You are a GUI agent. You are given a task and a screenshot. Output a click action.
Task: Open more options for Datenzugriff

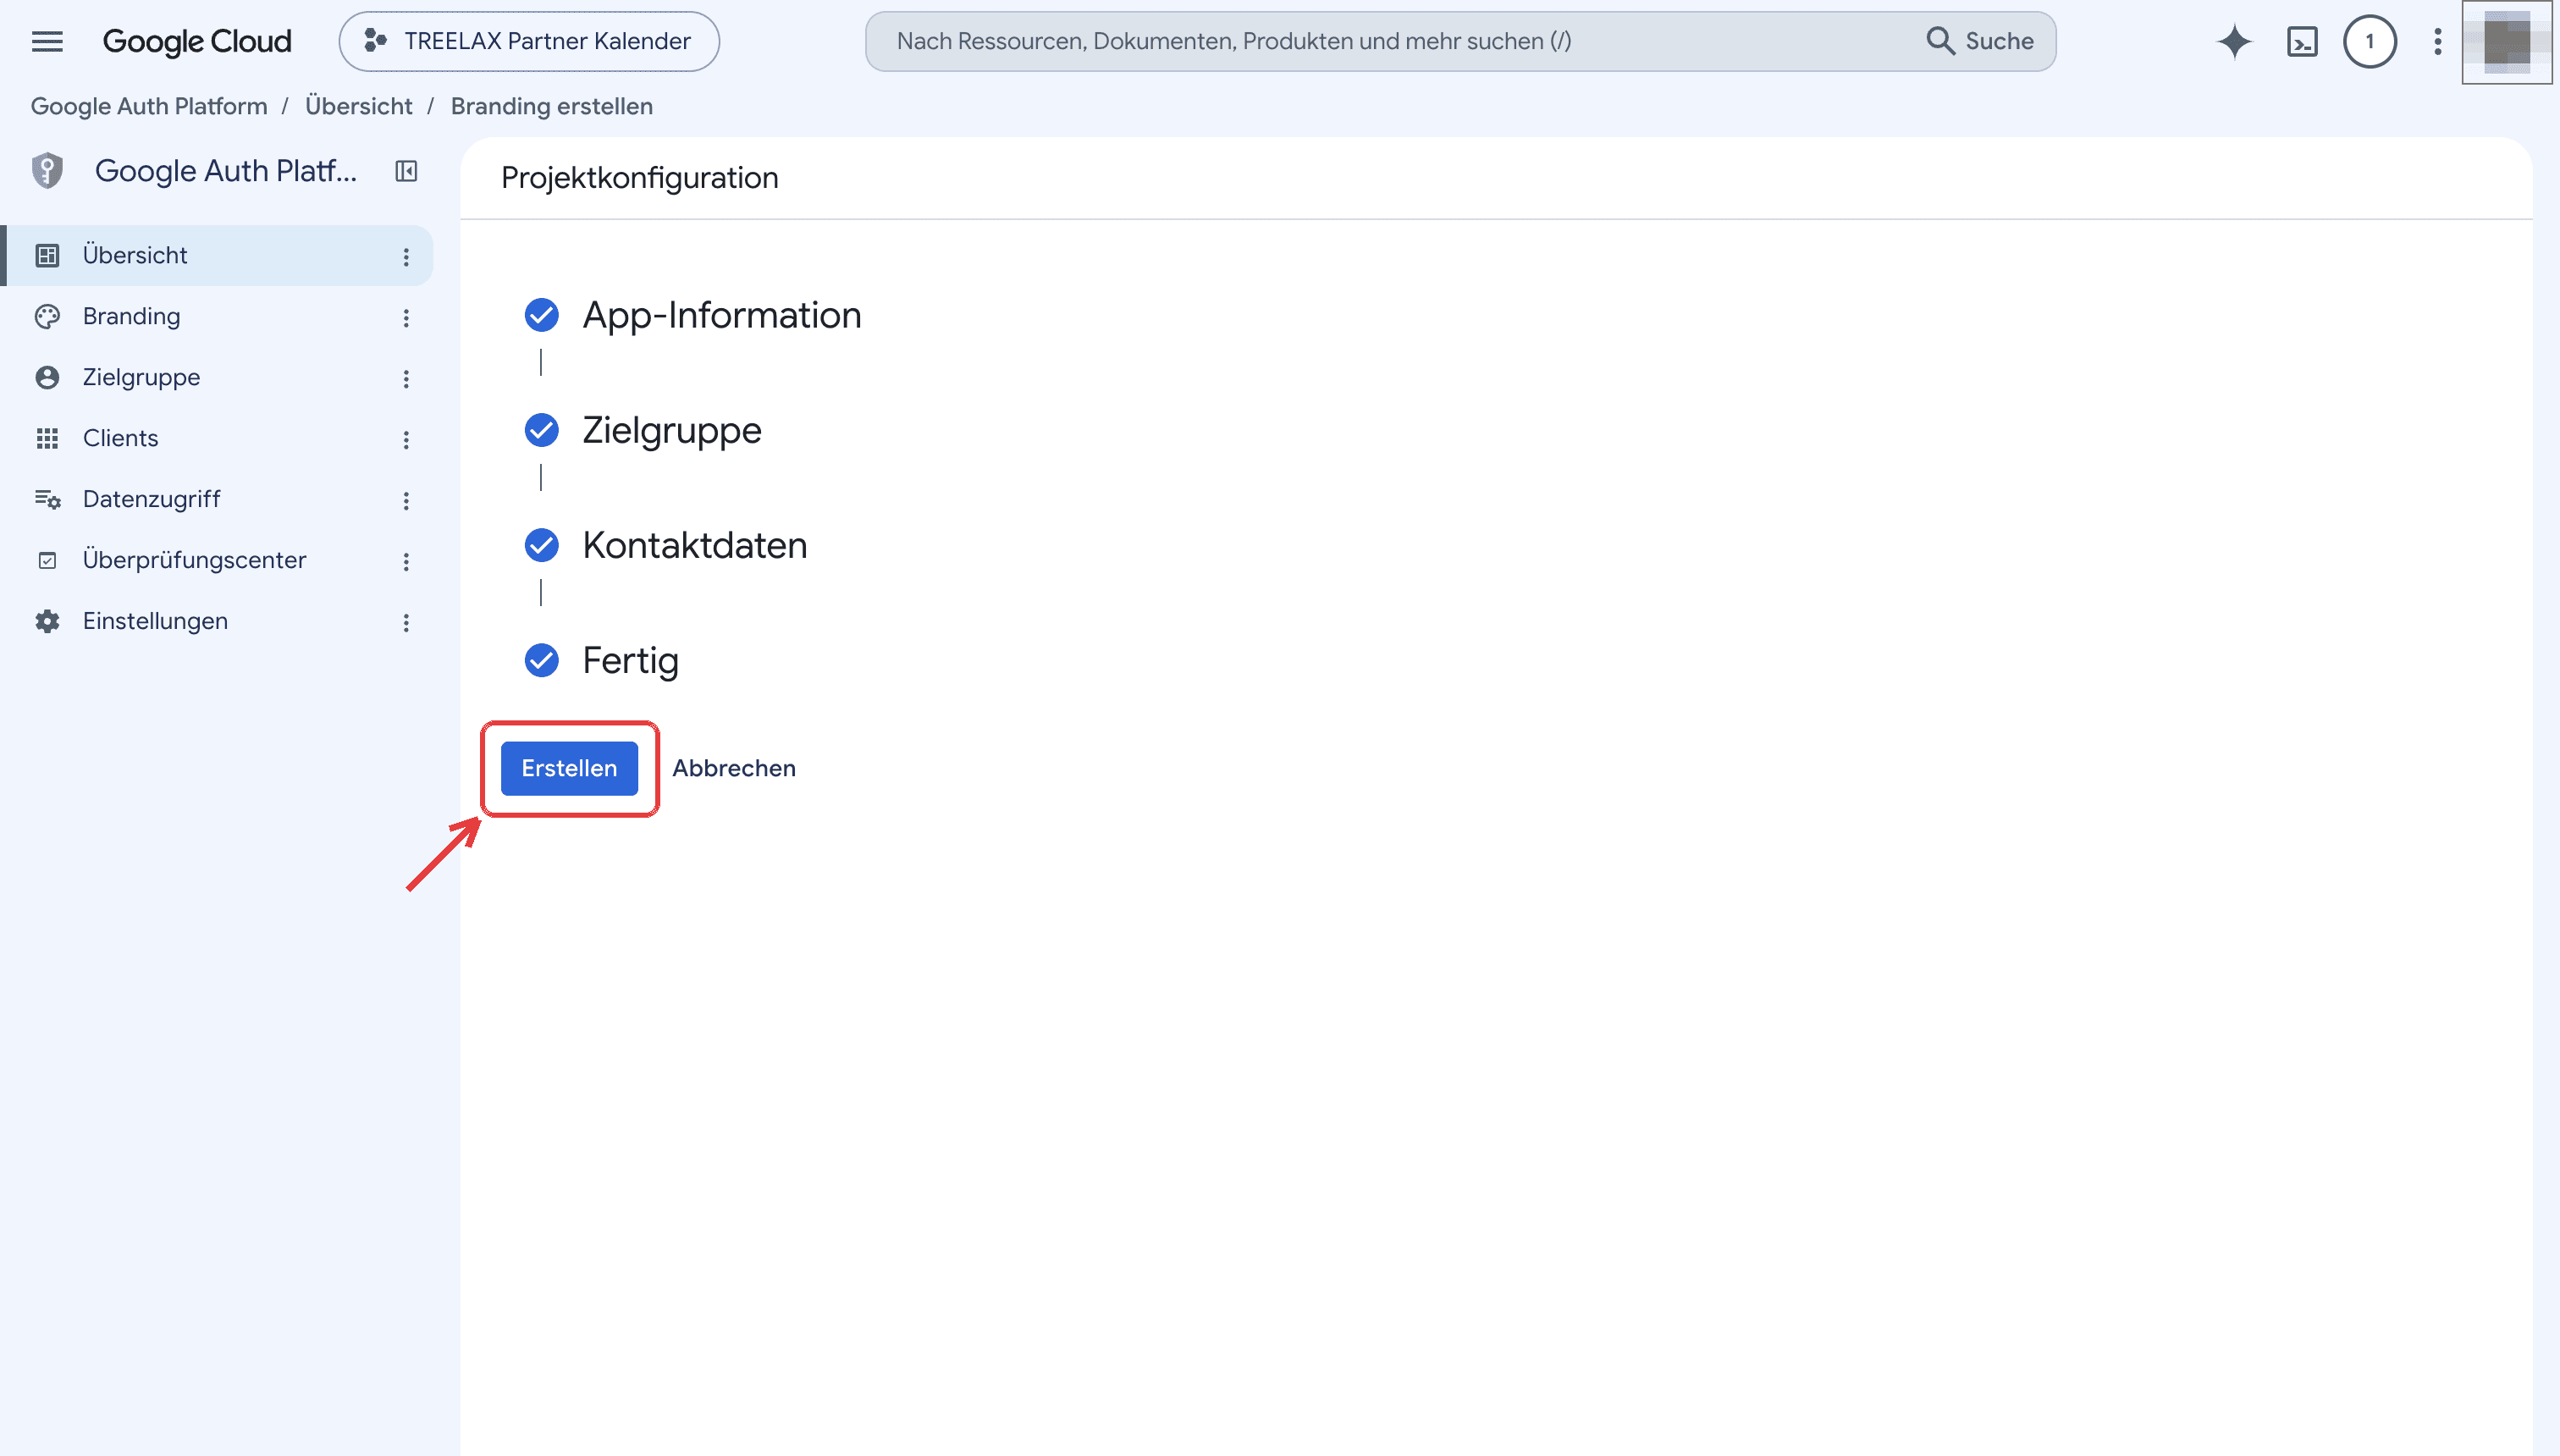406,501
